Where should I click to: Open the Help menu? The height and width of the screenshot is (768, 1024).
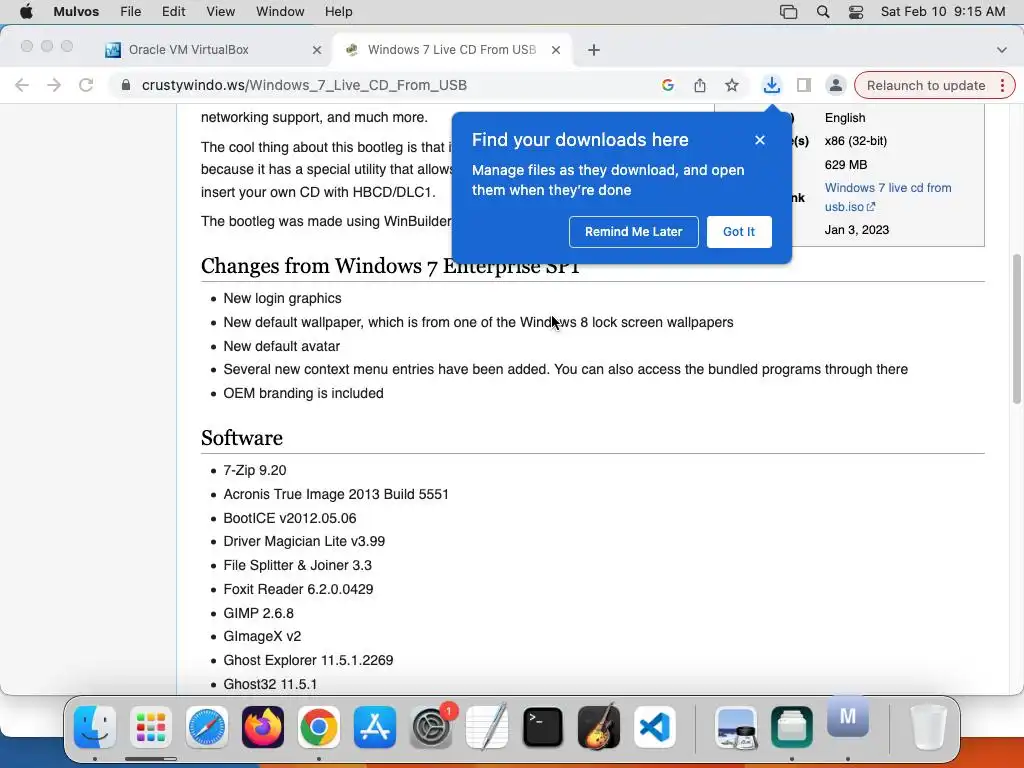[338, 12]
